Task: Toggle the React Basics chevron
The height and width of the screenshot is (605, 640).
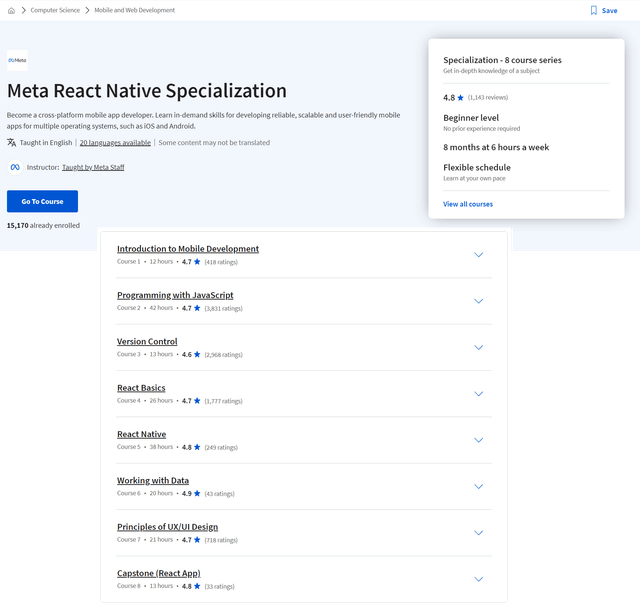Action: (478, 394)
